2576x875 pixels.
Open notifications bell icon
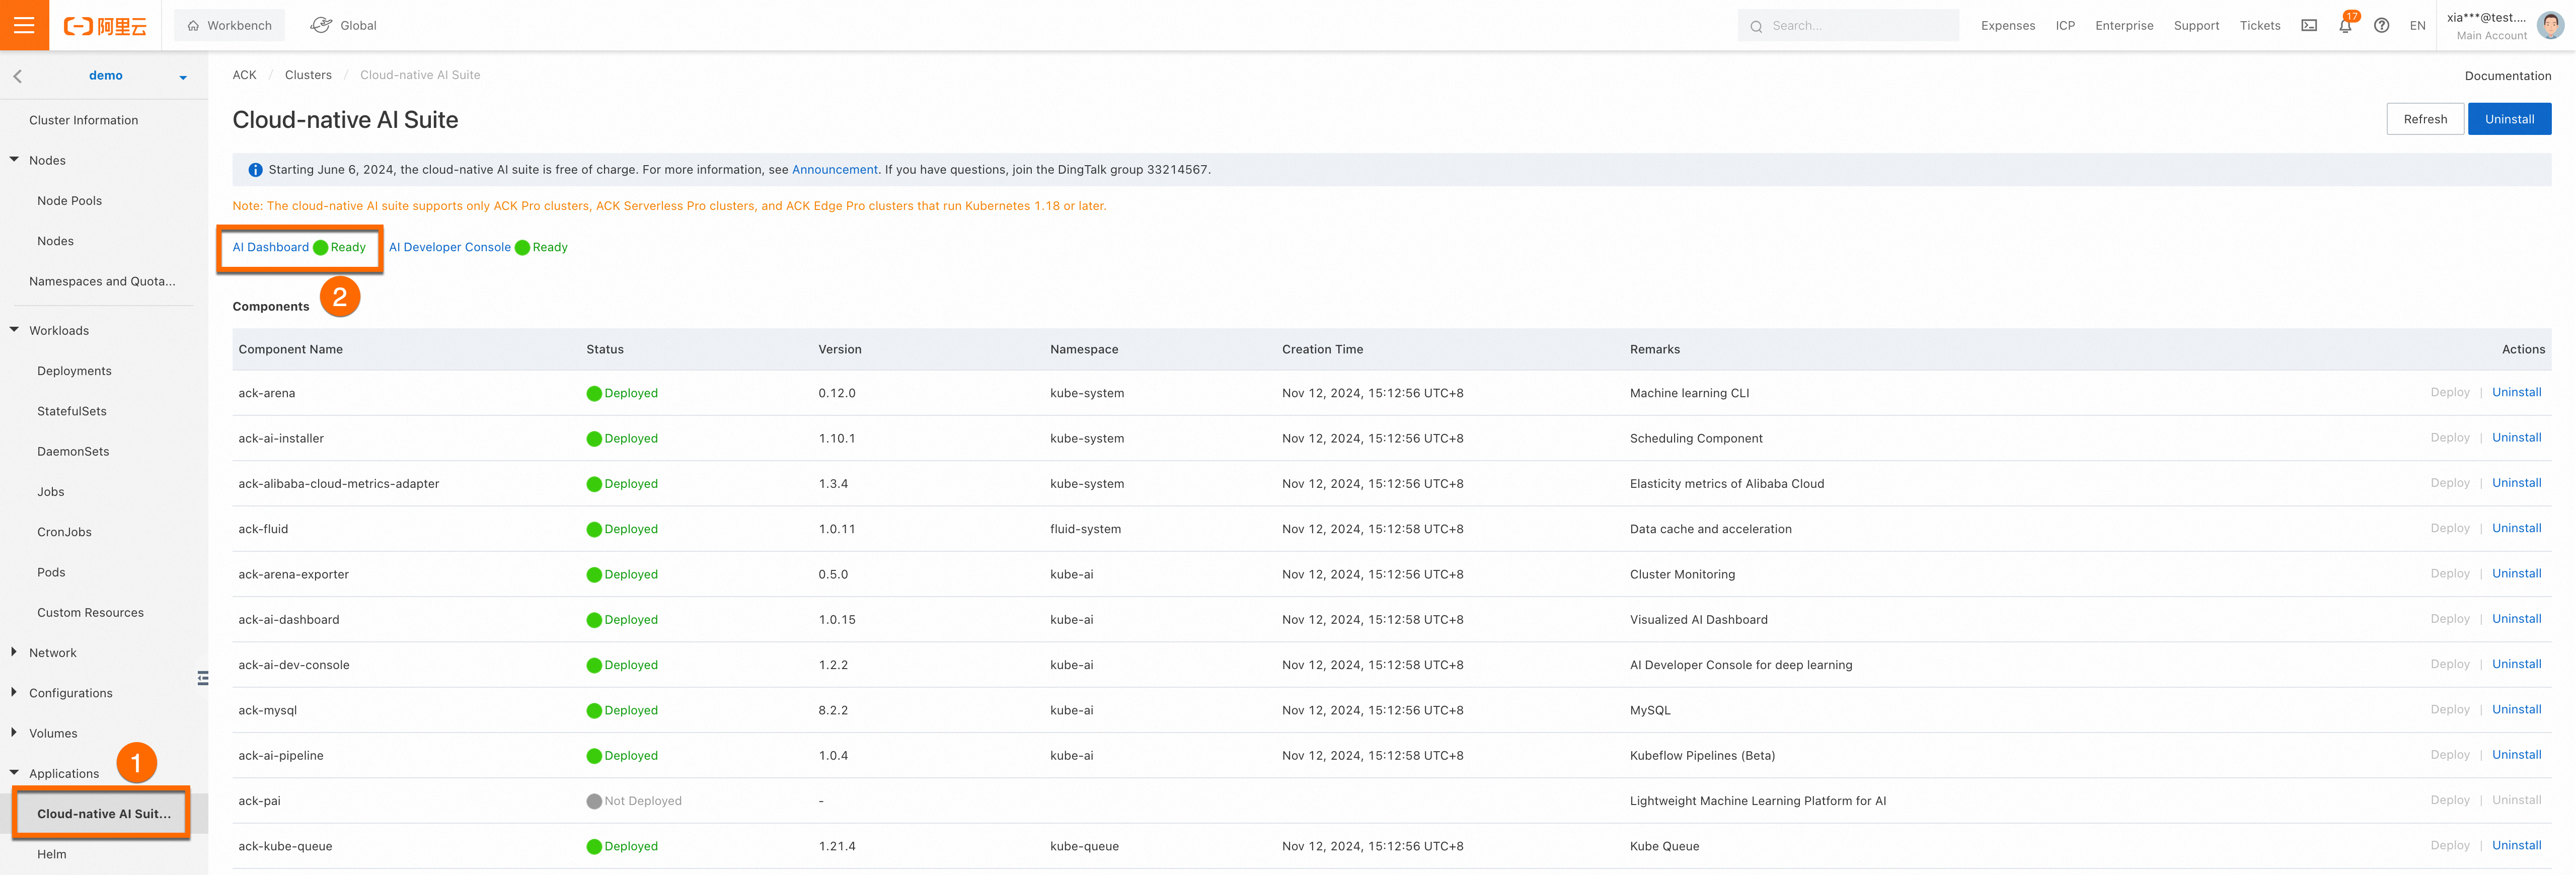pos(2345,26)
